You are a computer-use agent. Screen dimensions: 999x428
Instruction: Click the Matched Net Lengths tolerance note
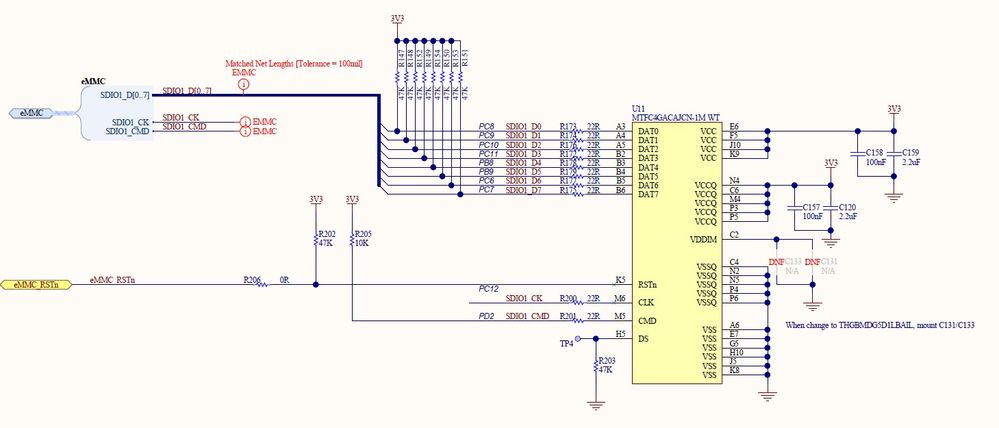pyautogui.click(x=294, y=64)
